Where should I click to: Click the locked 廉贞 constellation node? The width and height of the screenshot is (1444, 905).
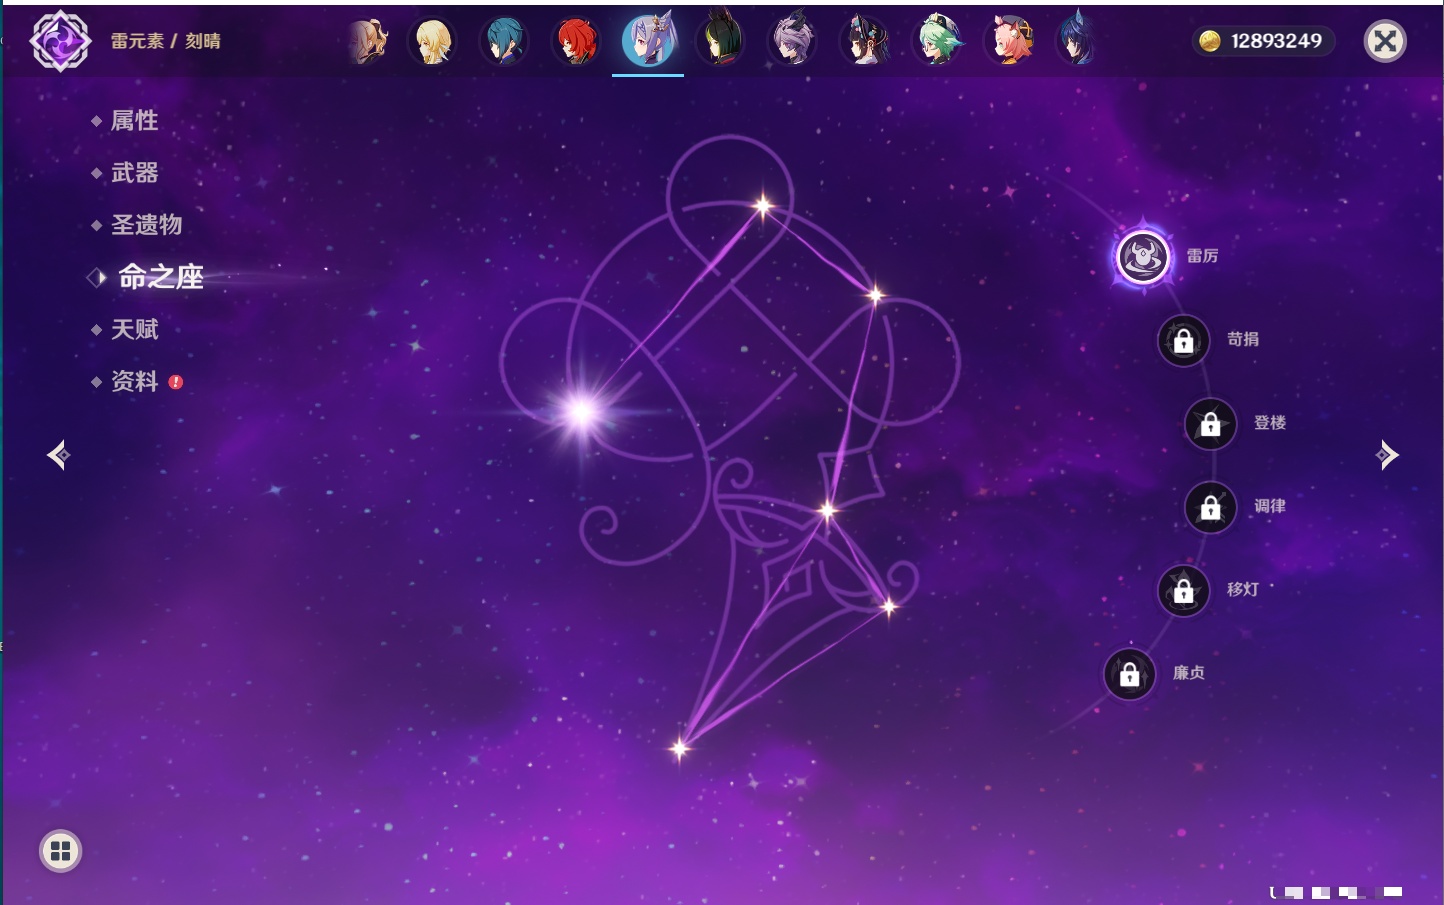coord(1130,675)
